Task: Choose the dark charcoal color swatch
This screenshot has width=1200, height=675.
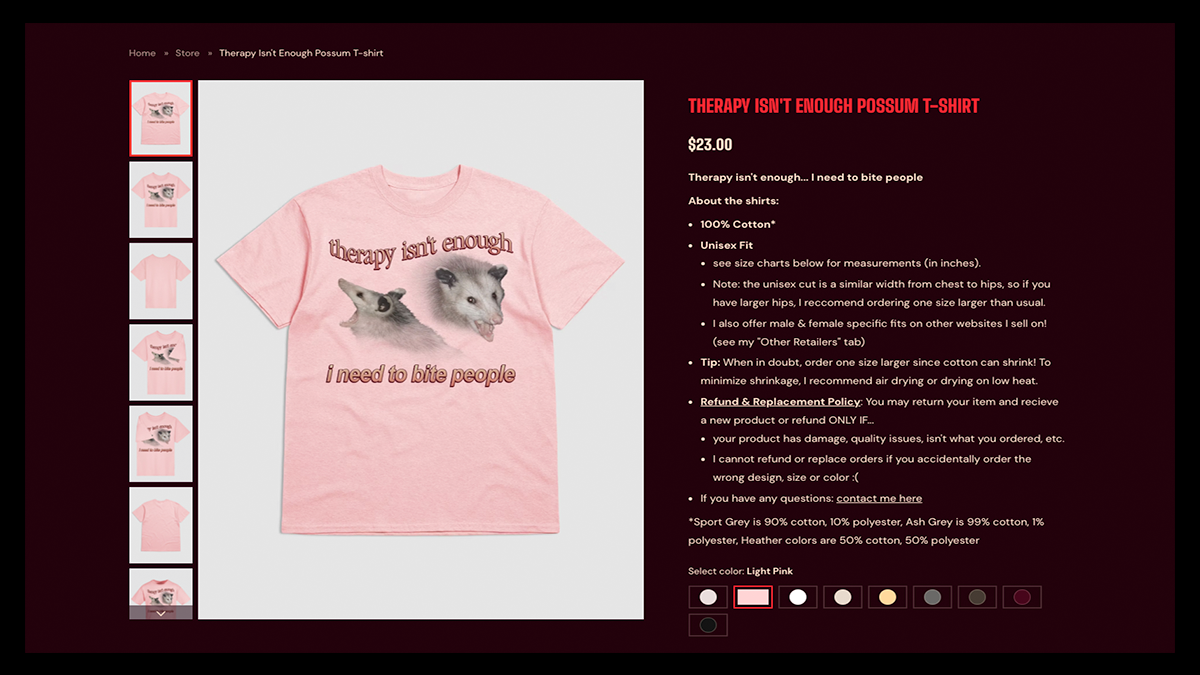Action: pos(977,597)
